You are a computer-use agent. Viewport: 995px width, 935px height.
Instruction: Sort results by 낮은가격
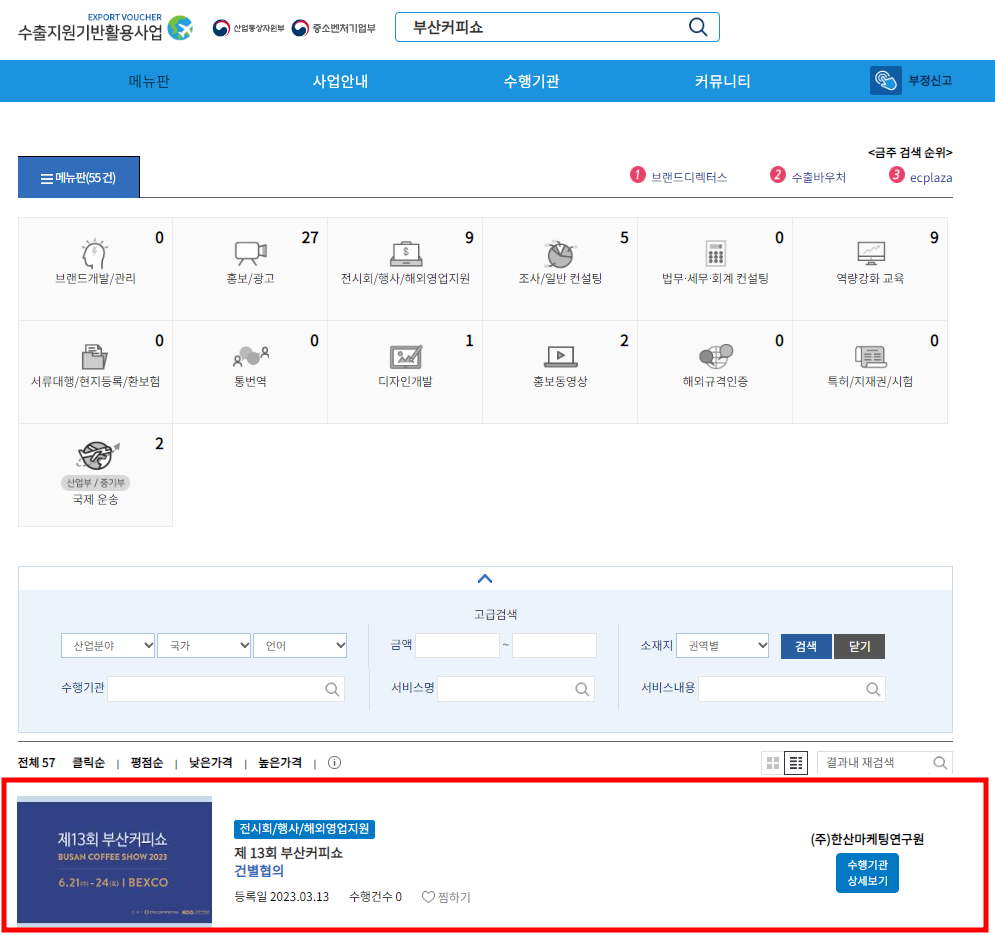(210, 762)
